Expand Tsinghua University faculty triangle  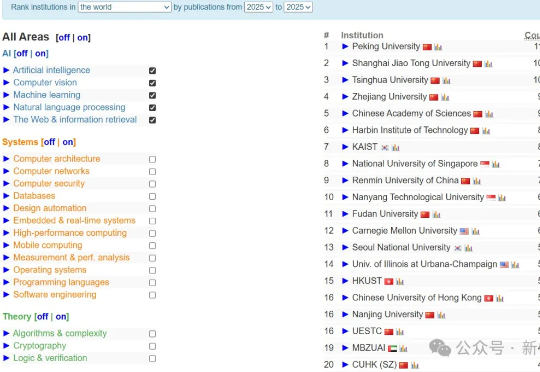[x=345, y=80]
